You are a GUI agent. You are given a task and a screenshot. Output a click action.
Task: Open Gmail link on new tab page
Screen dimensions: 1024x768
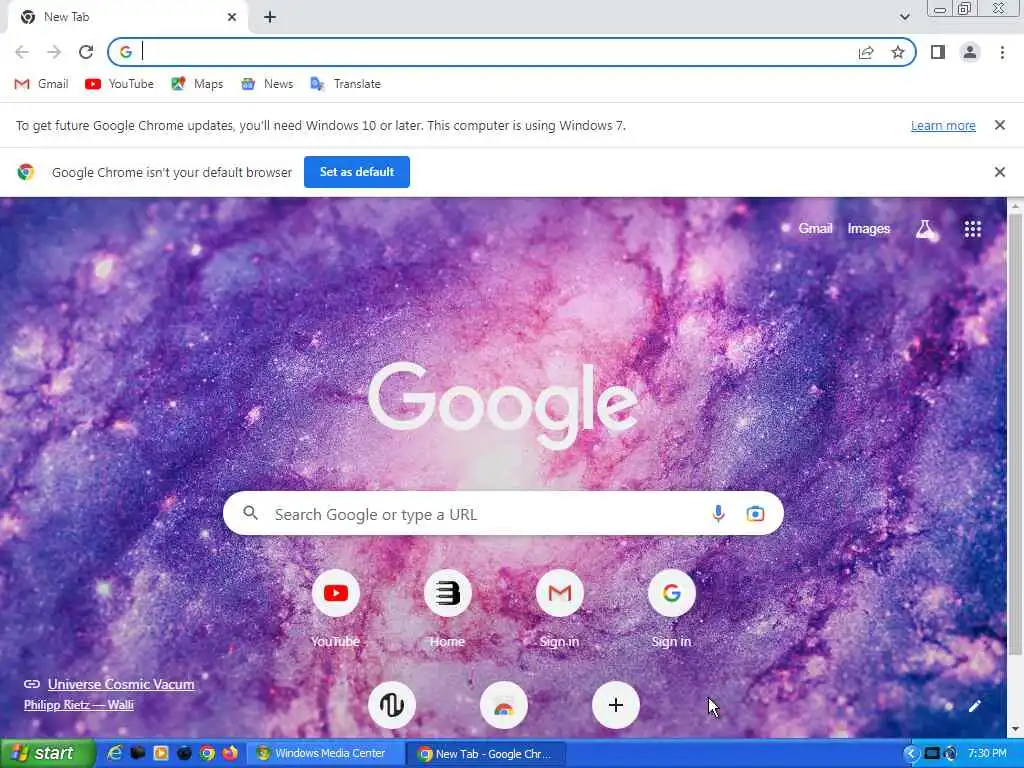pyautogui.click(x=815, y=229)
